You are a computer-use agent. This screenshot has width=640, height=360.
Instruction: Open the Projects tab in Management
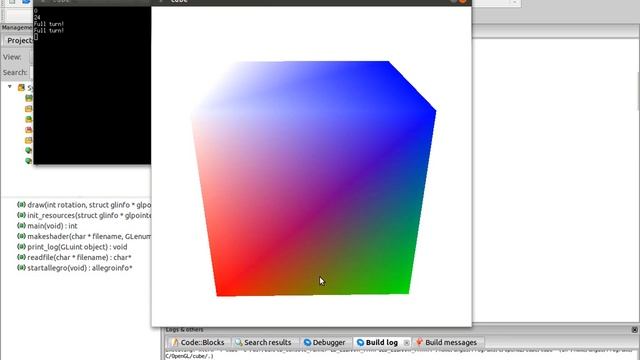pyautogui.click(x=19, y=40)
